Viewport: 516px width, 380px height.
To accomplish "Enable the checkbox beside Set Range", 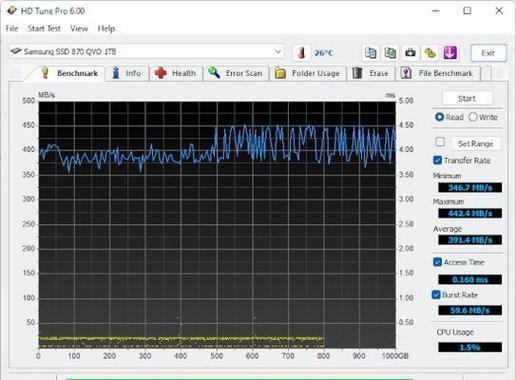I will 440,142.
